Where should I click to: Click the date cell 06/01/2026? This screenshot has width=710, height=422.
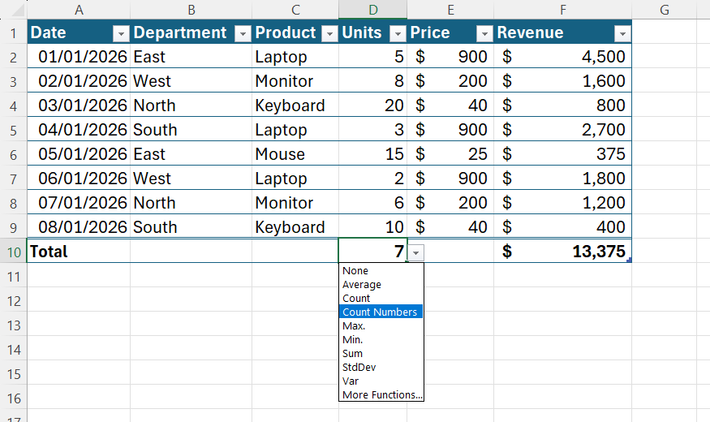click(x=79, y=178)
